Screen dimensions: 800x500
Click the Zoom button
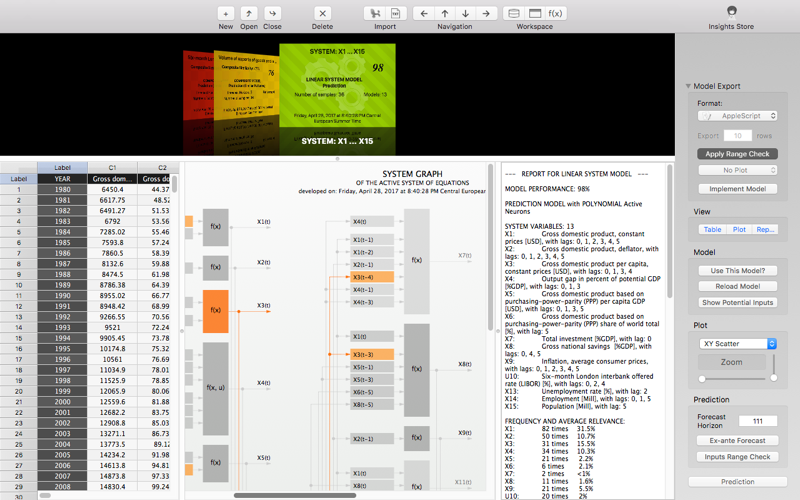(x=731, y=362)
